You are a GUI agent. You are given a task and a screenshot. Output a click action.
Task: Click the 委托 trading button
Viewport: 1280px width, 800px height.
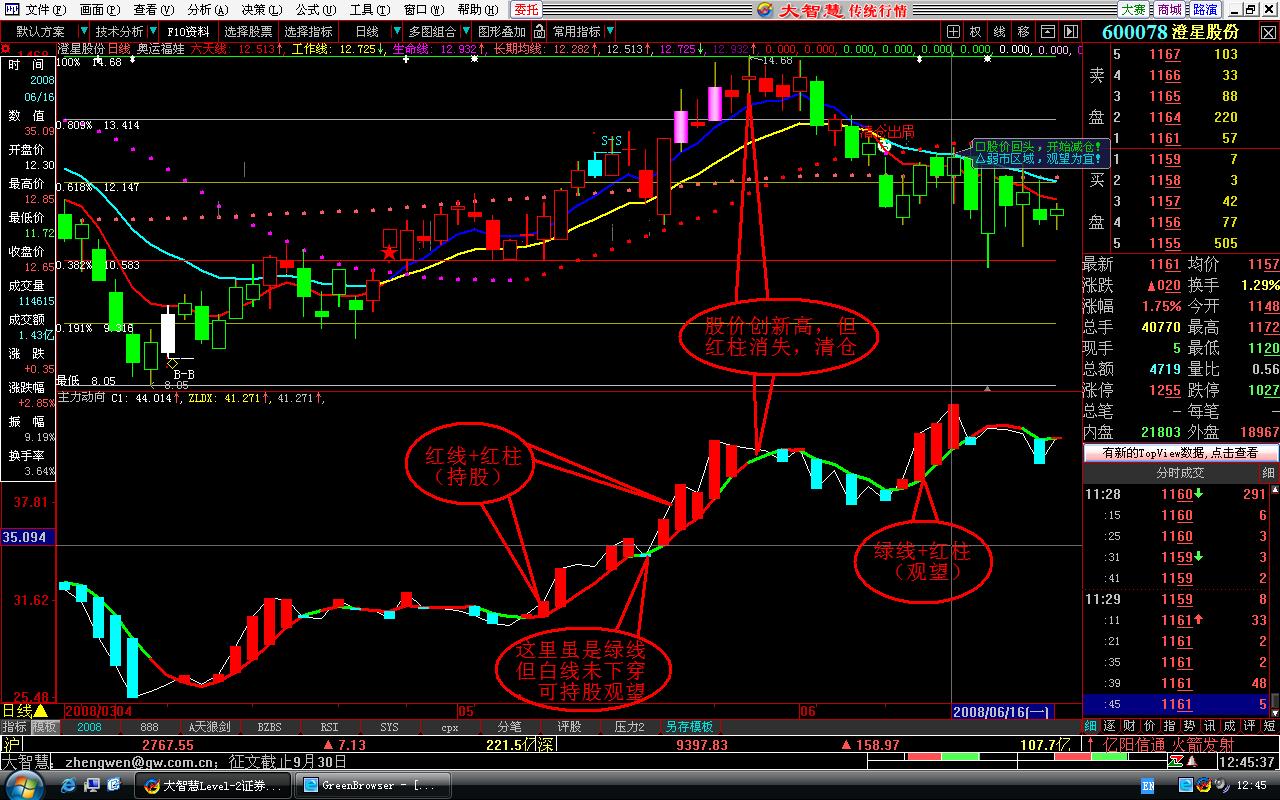tap(526, 9)
